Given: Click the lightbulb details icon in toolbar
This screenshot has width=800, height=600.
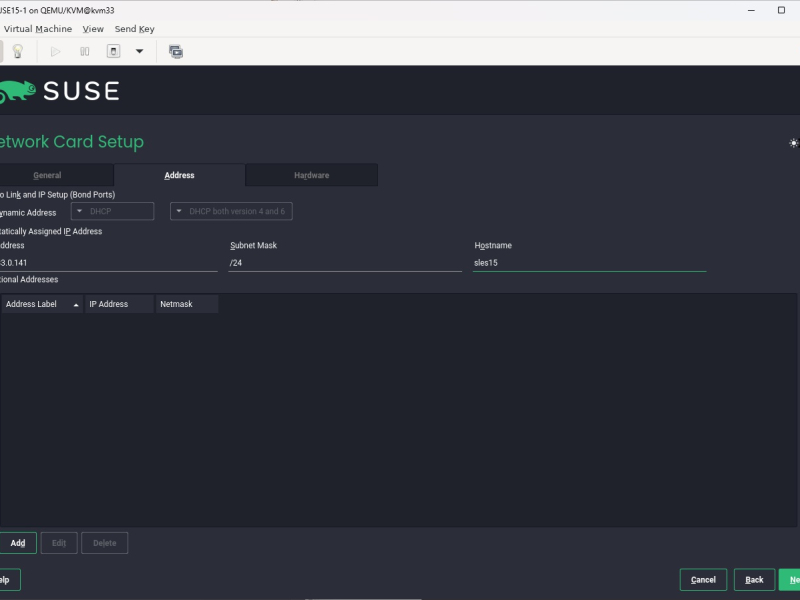Looking at the screenshot, I should pos(17,51).
